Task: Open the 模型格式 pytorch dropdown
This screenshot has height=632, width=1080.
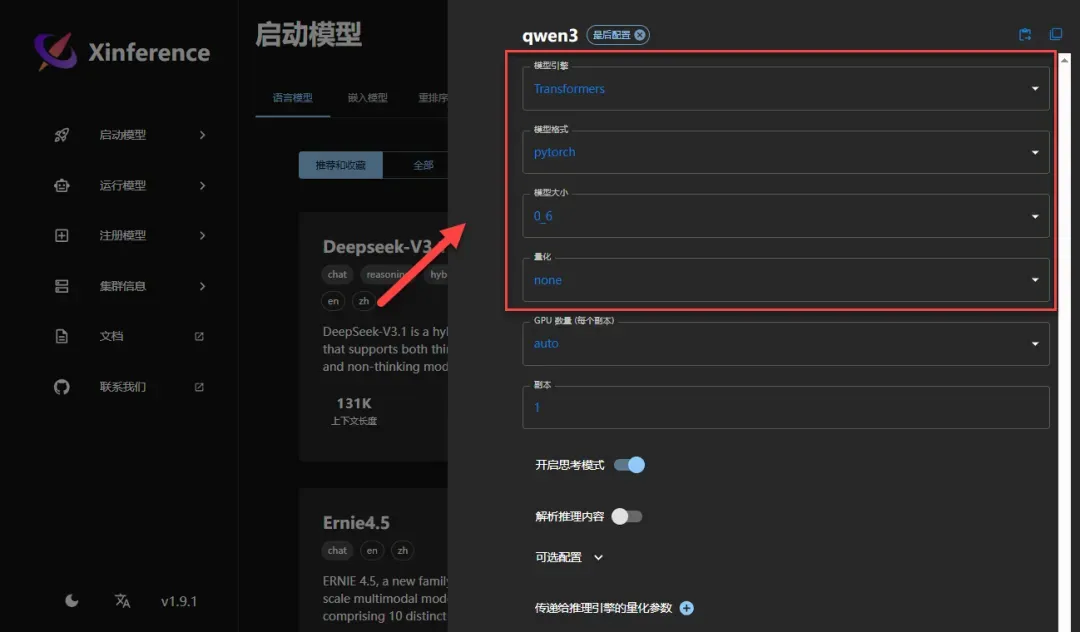Action: coord(786,152)
